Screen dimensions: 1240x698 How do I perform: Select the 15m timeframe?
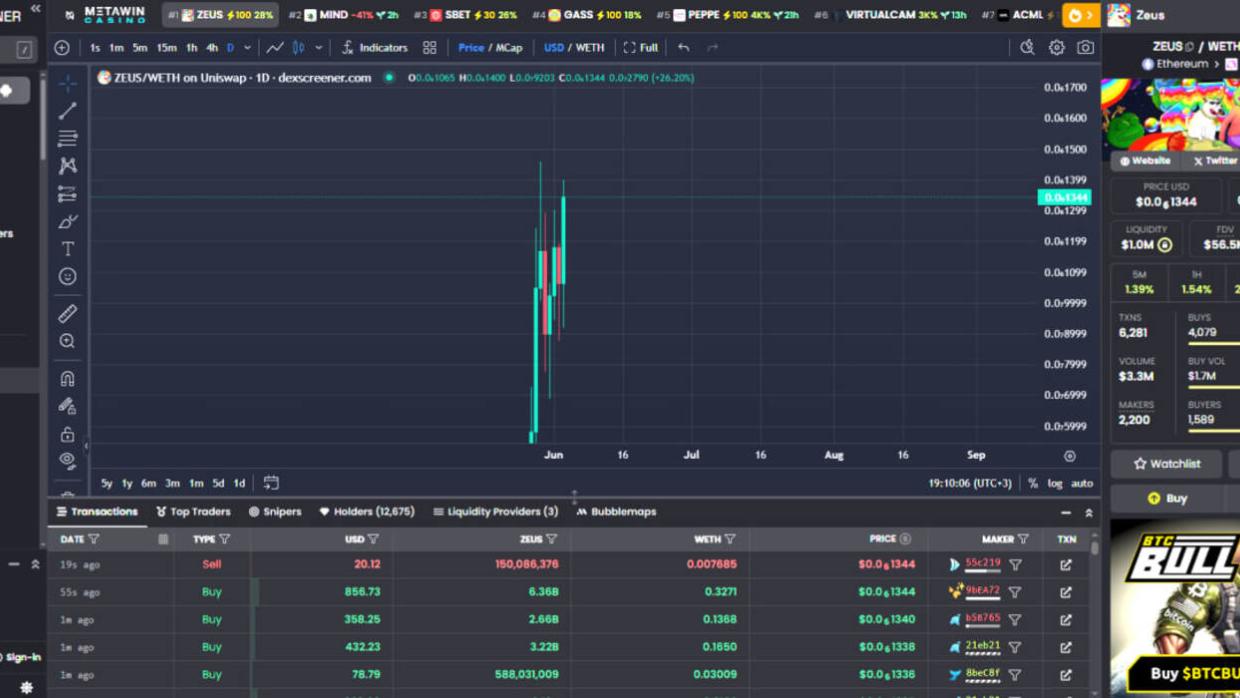[166, 47]
